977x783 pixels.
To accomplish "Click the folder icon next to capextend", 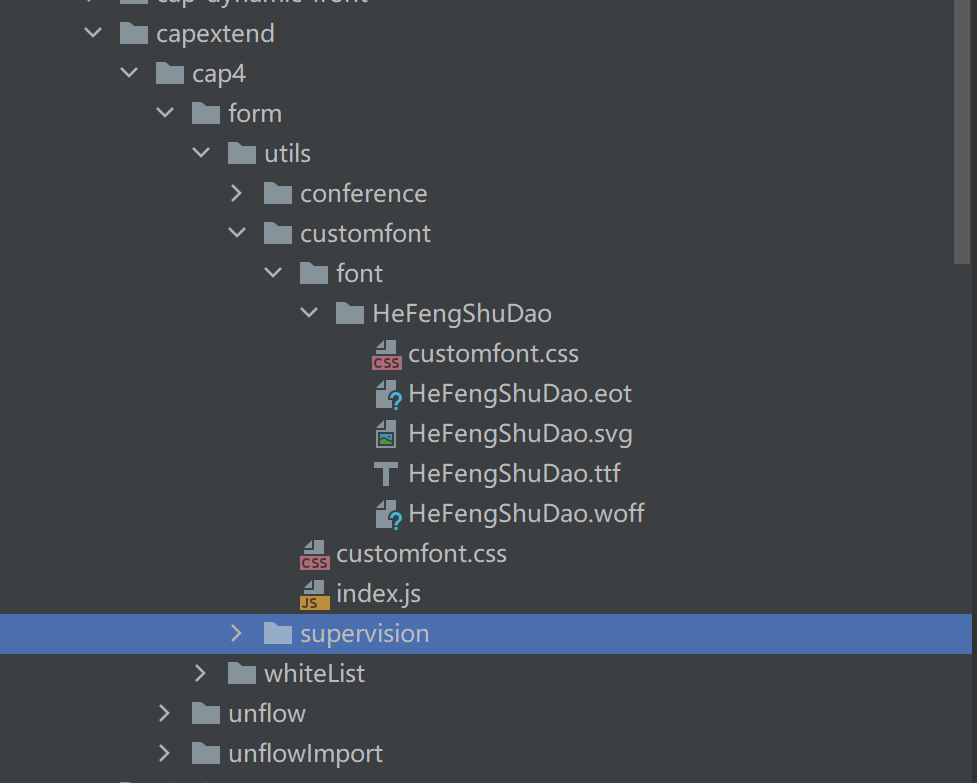I will [x=134, y=34].
